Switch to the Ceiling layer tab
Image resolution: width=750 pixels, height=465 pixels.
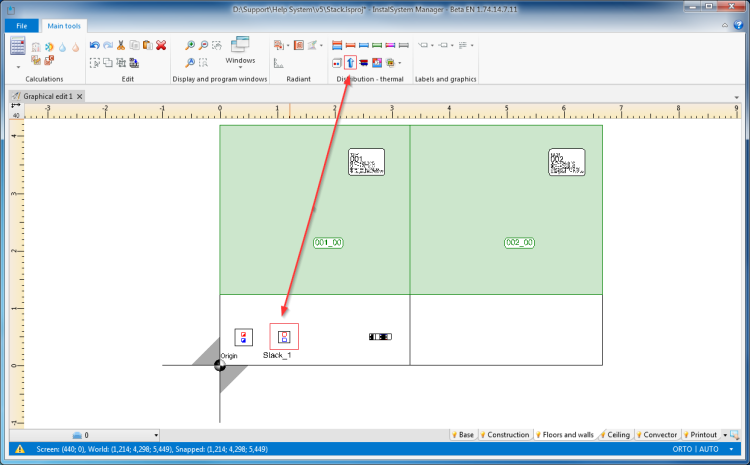coord(616,434)
